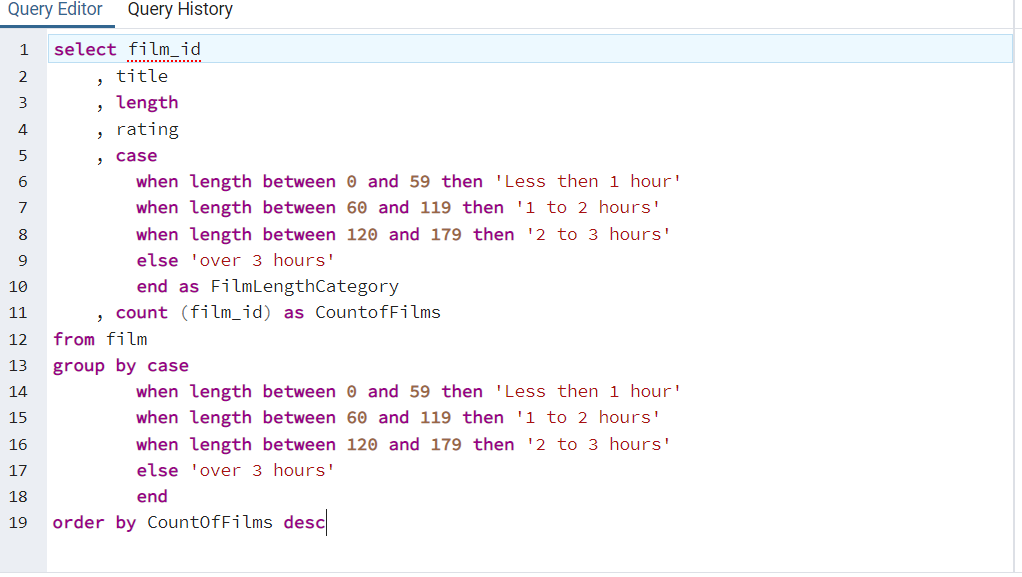Click 'length' column on line 3
The image size is (1022, 577).
147,103
